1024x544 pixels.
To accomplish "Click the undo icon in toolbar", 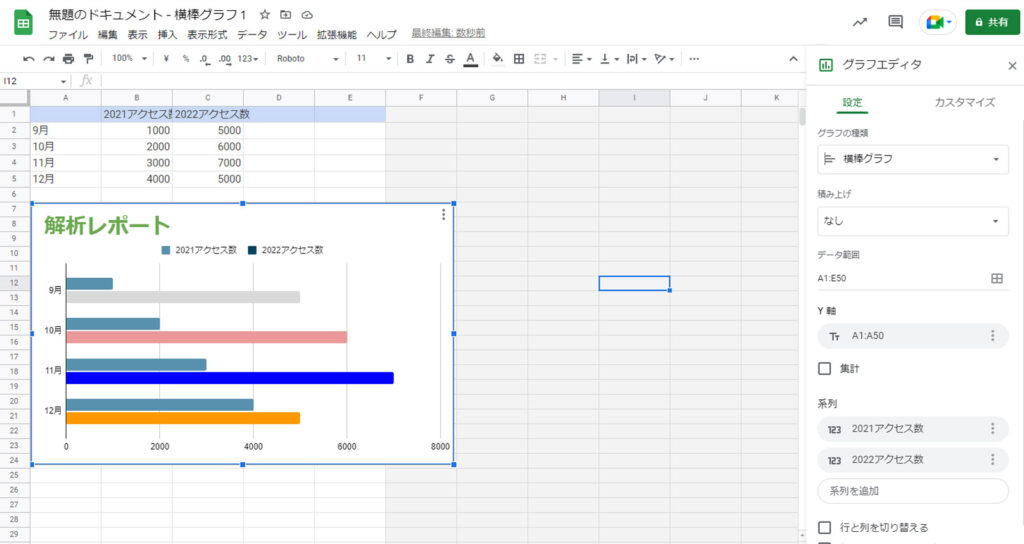I will 29,59.
